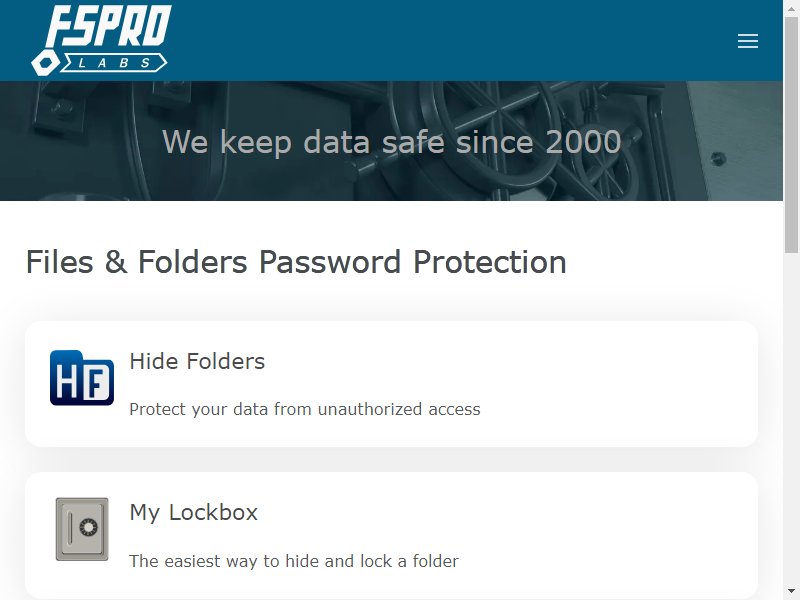Click the "Files & Folders Password Protection" heading
Viewport: 800px width, 600px height.
click(296, 262)
